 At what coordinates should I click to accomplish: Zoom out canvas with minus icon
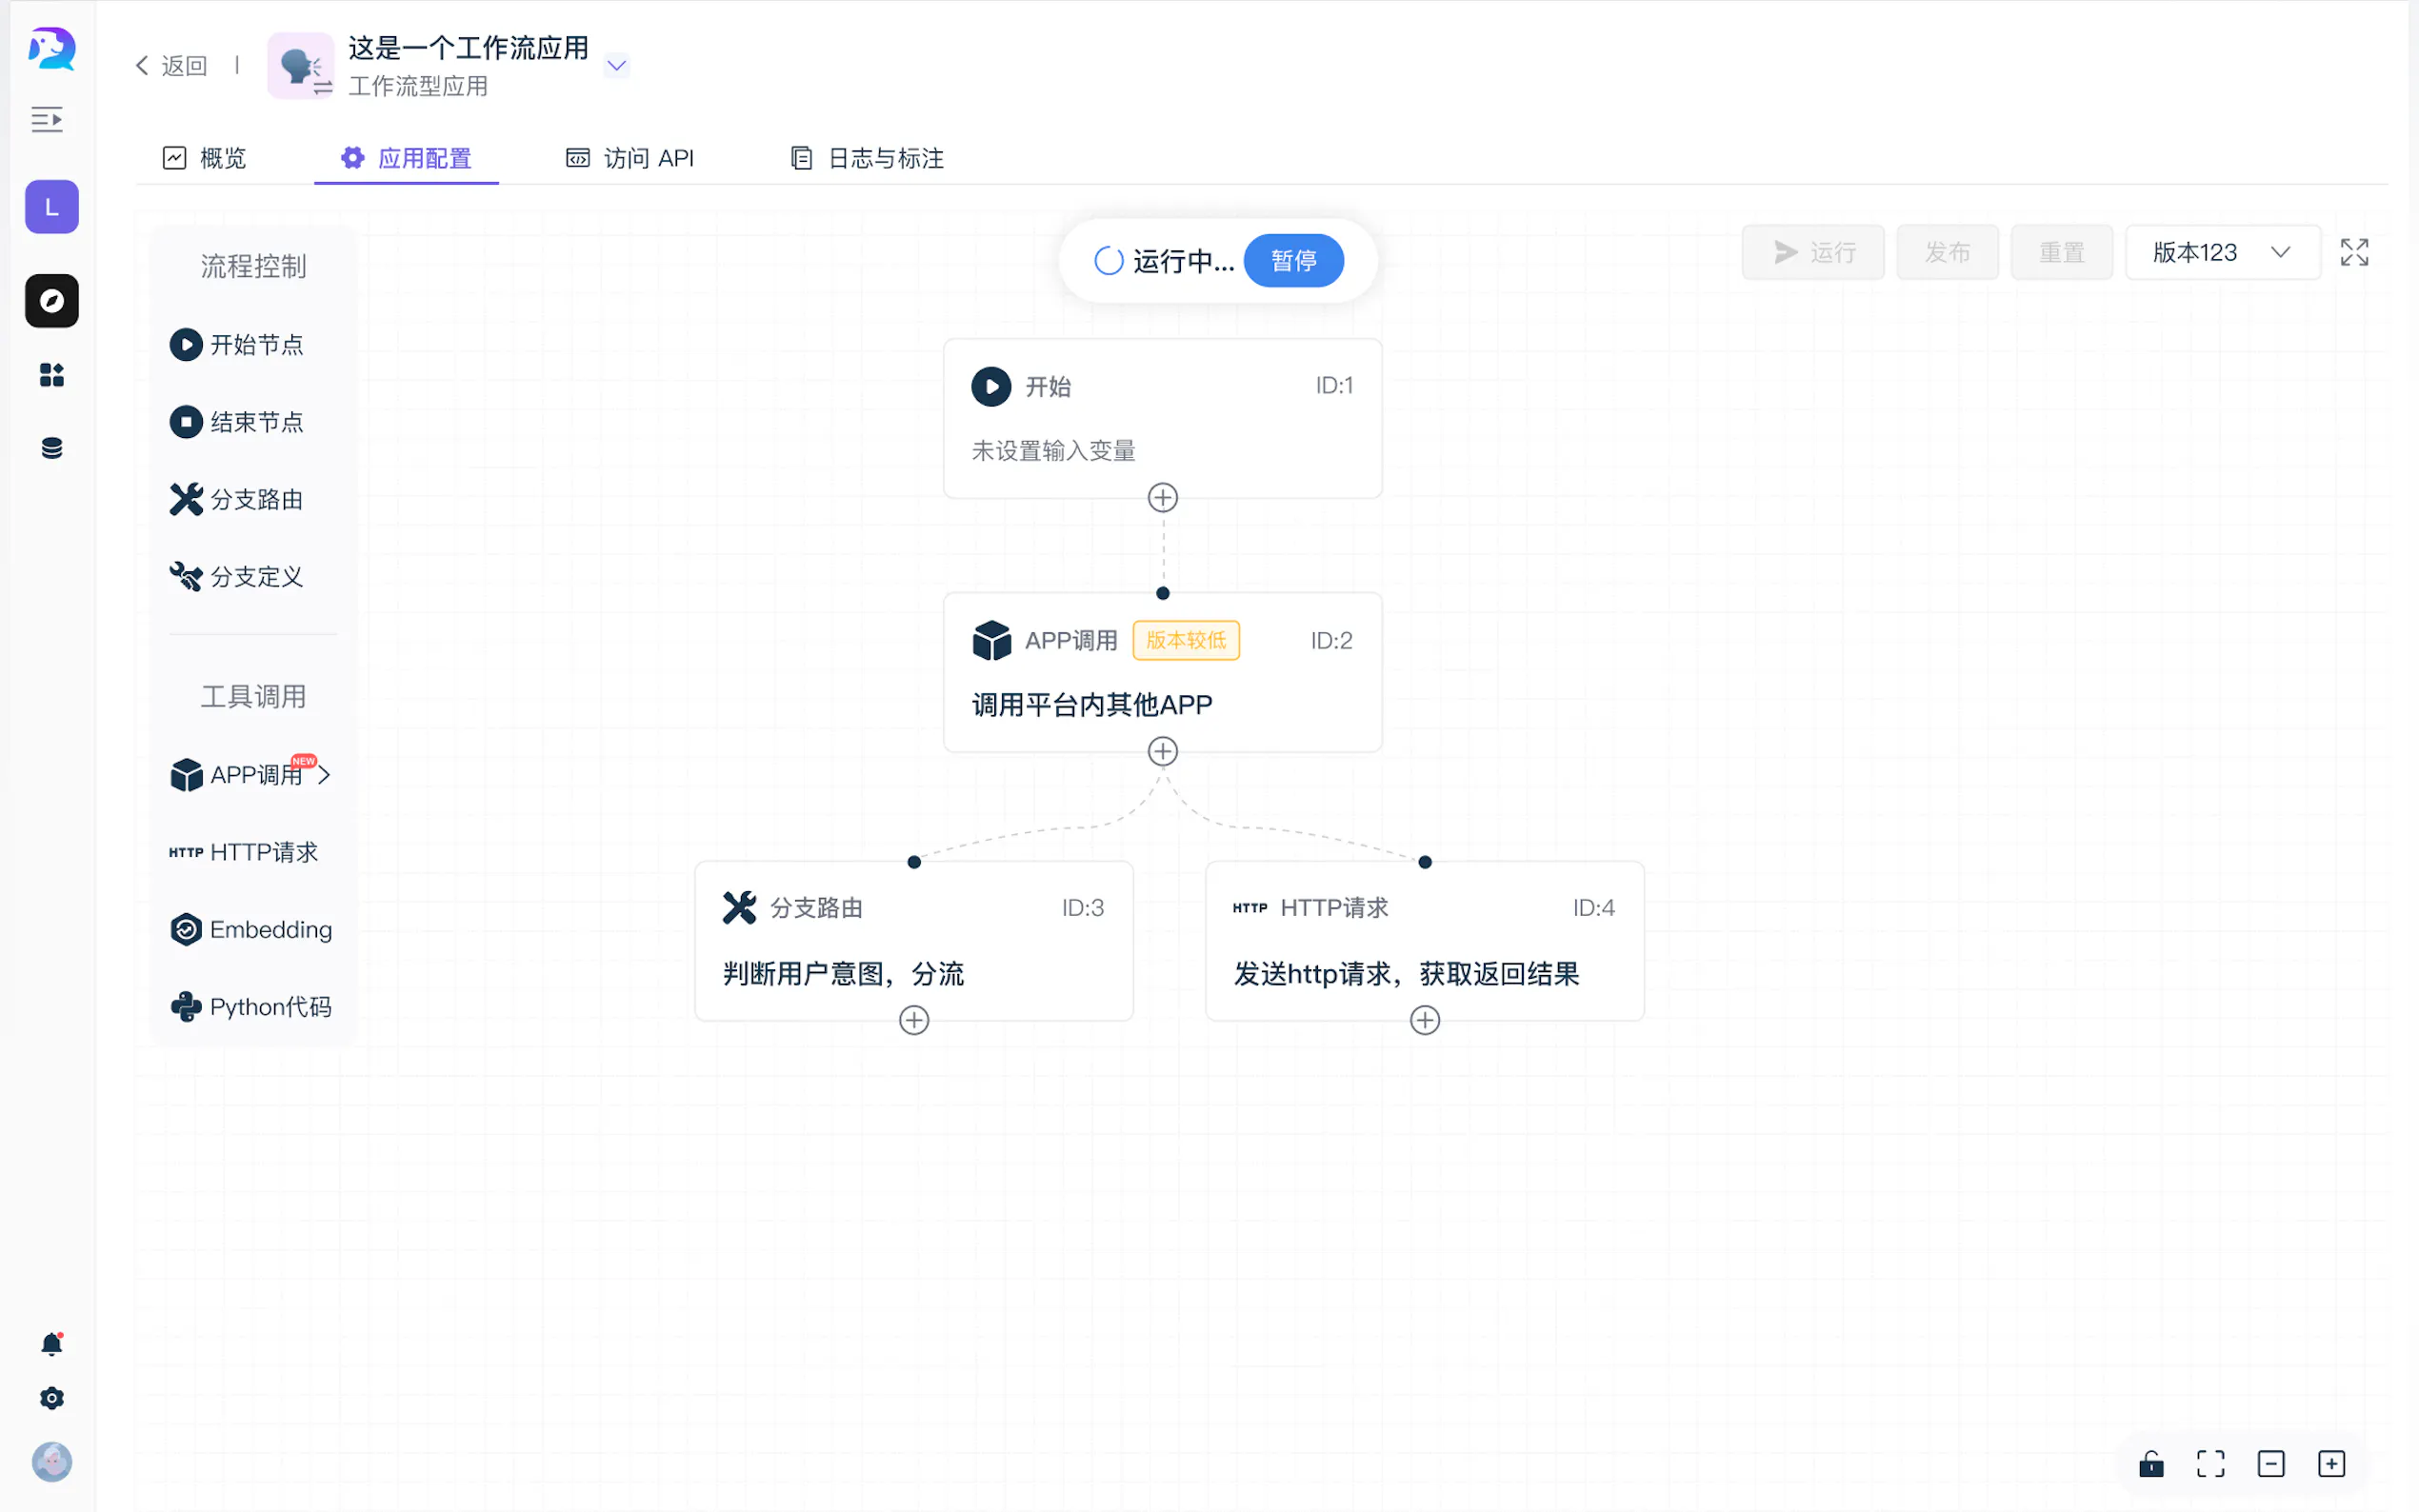[2271, 1464]
